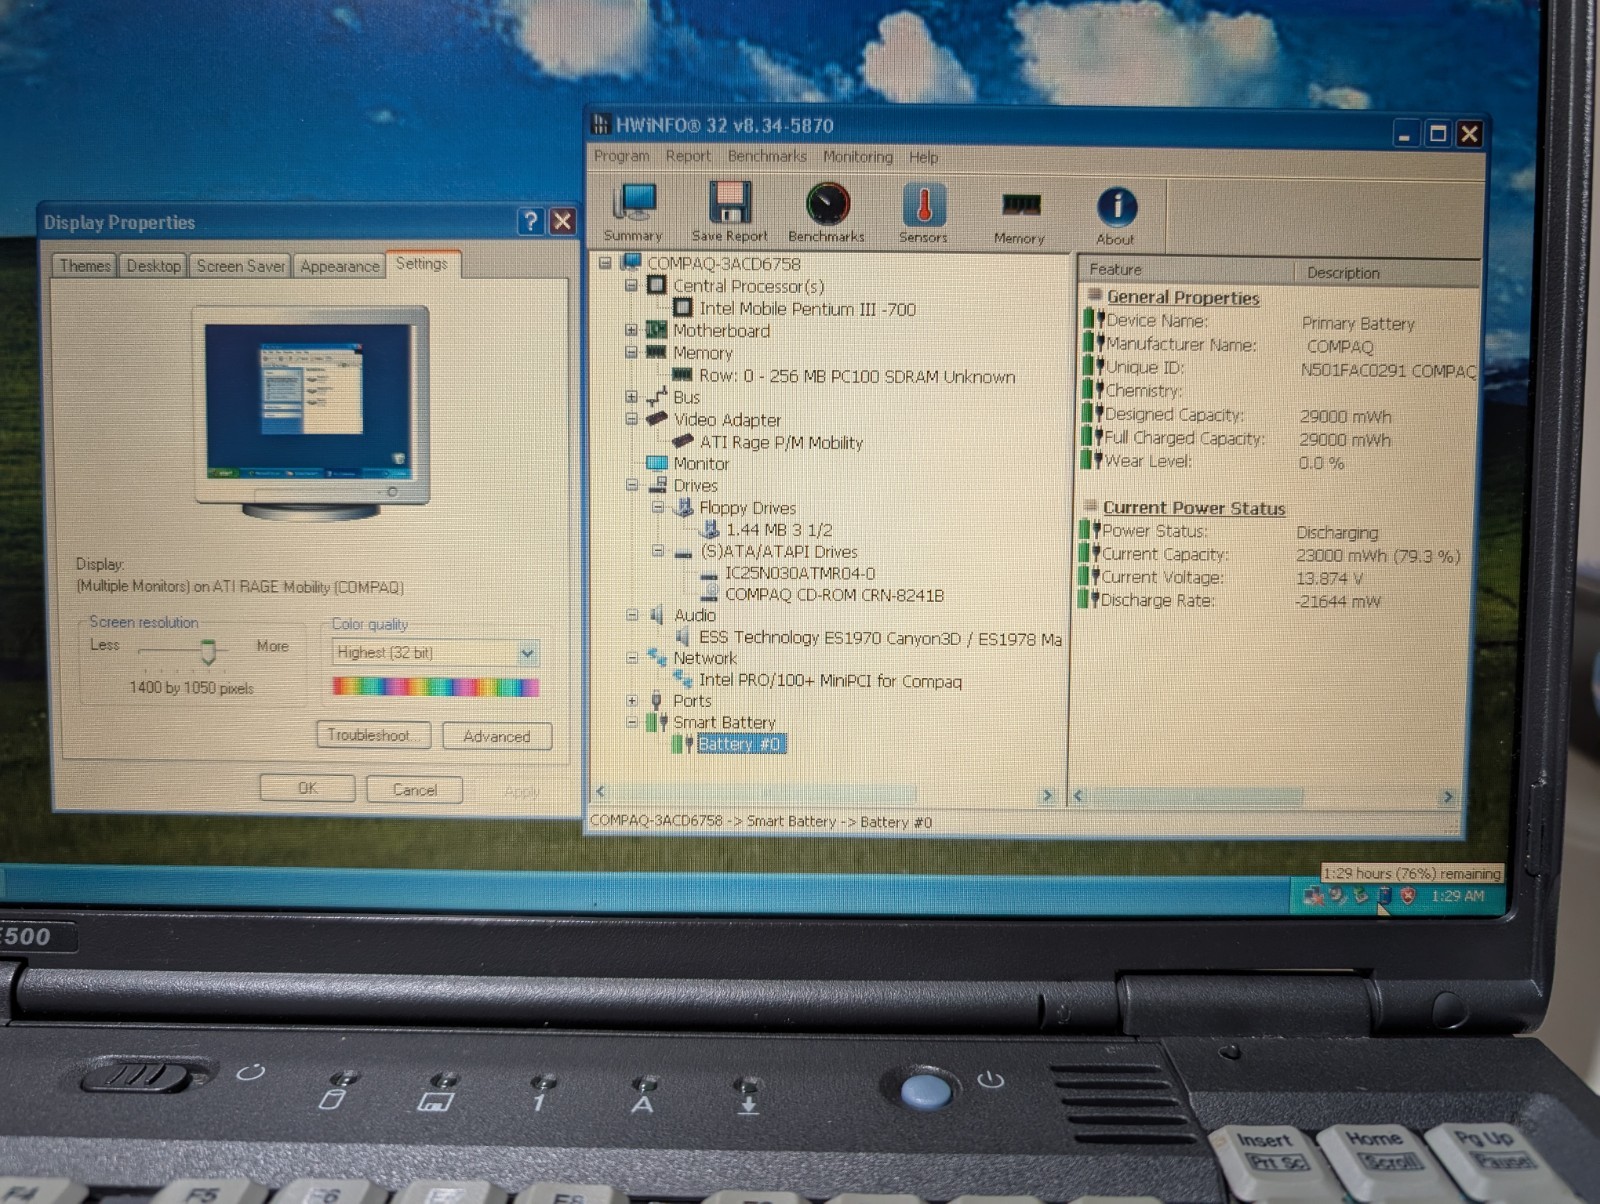
Task: Select COMPAQ CD-ROM CRN-8241B entry
Action: [834, 595]
